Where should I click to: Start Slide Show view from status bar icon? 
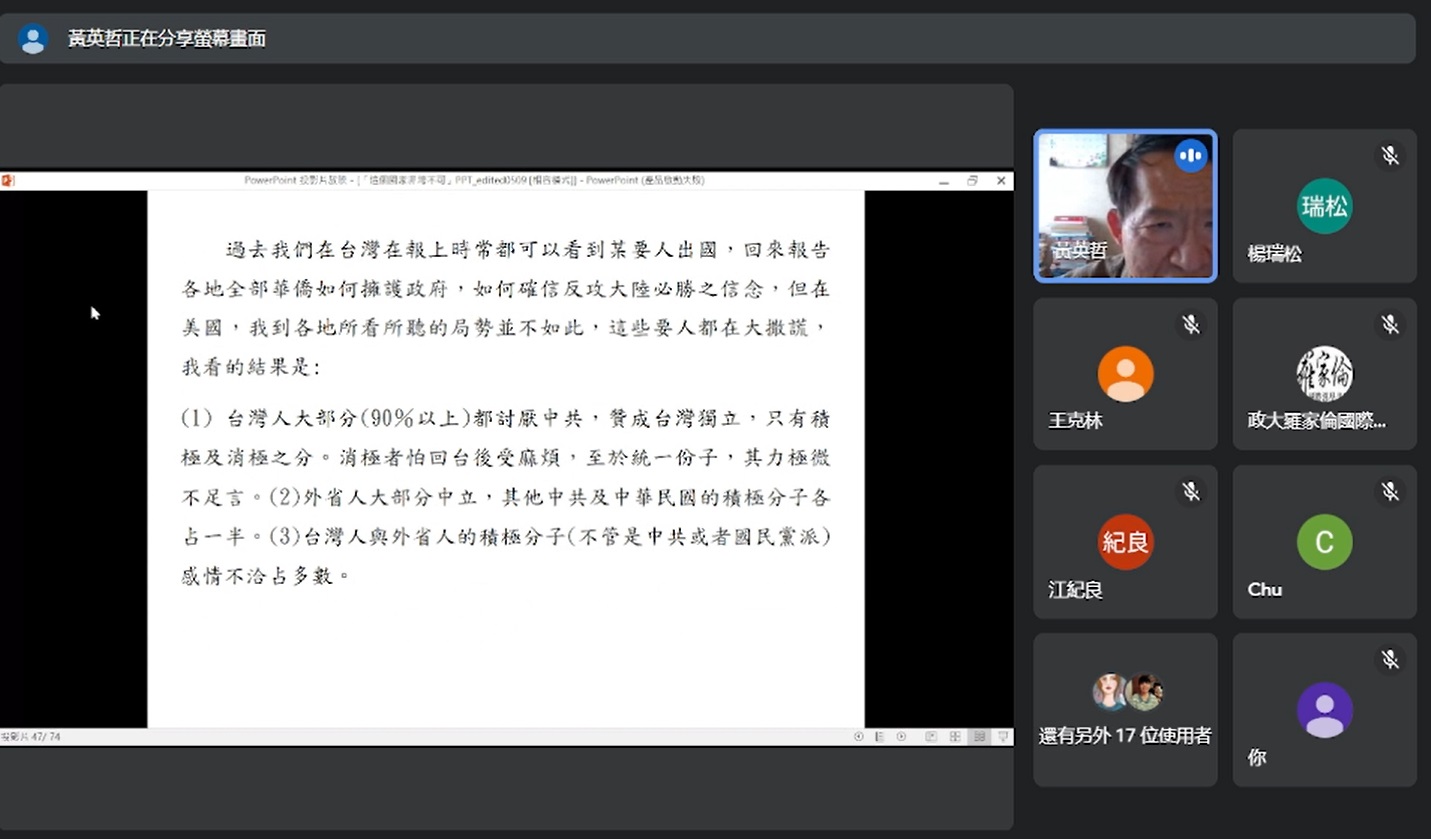pyautogui.click(x=1003, y=736)
